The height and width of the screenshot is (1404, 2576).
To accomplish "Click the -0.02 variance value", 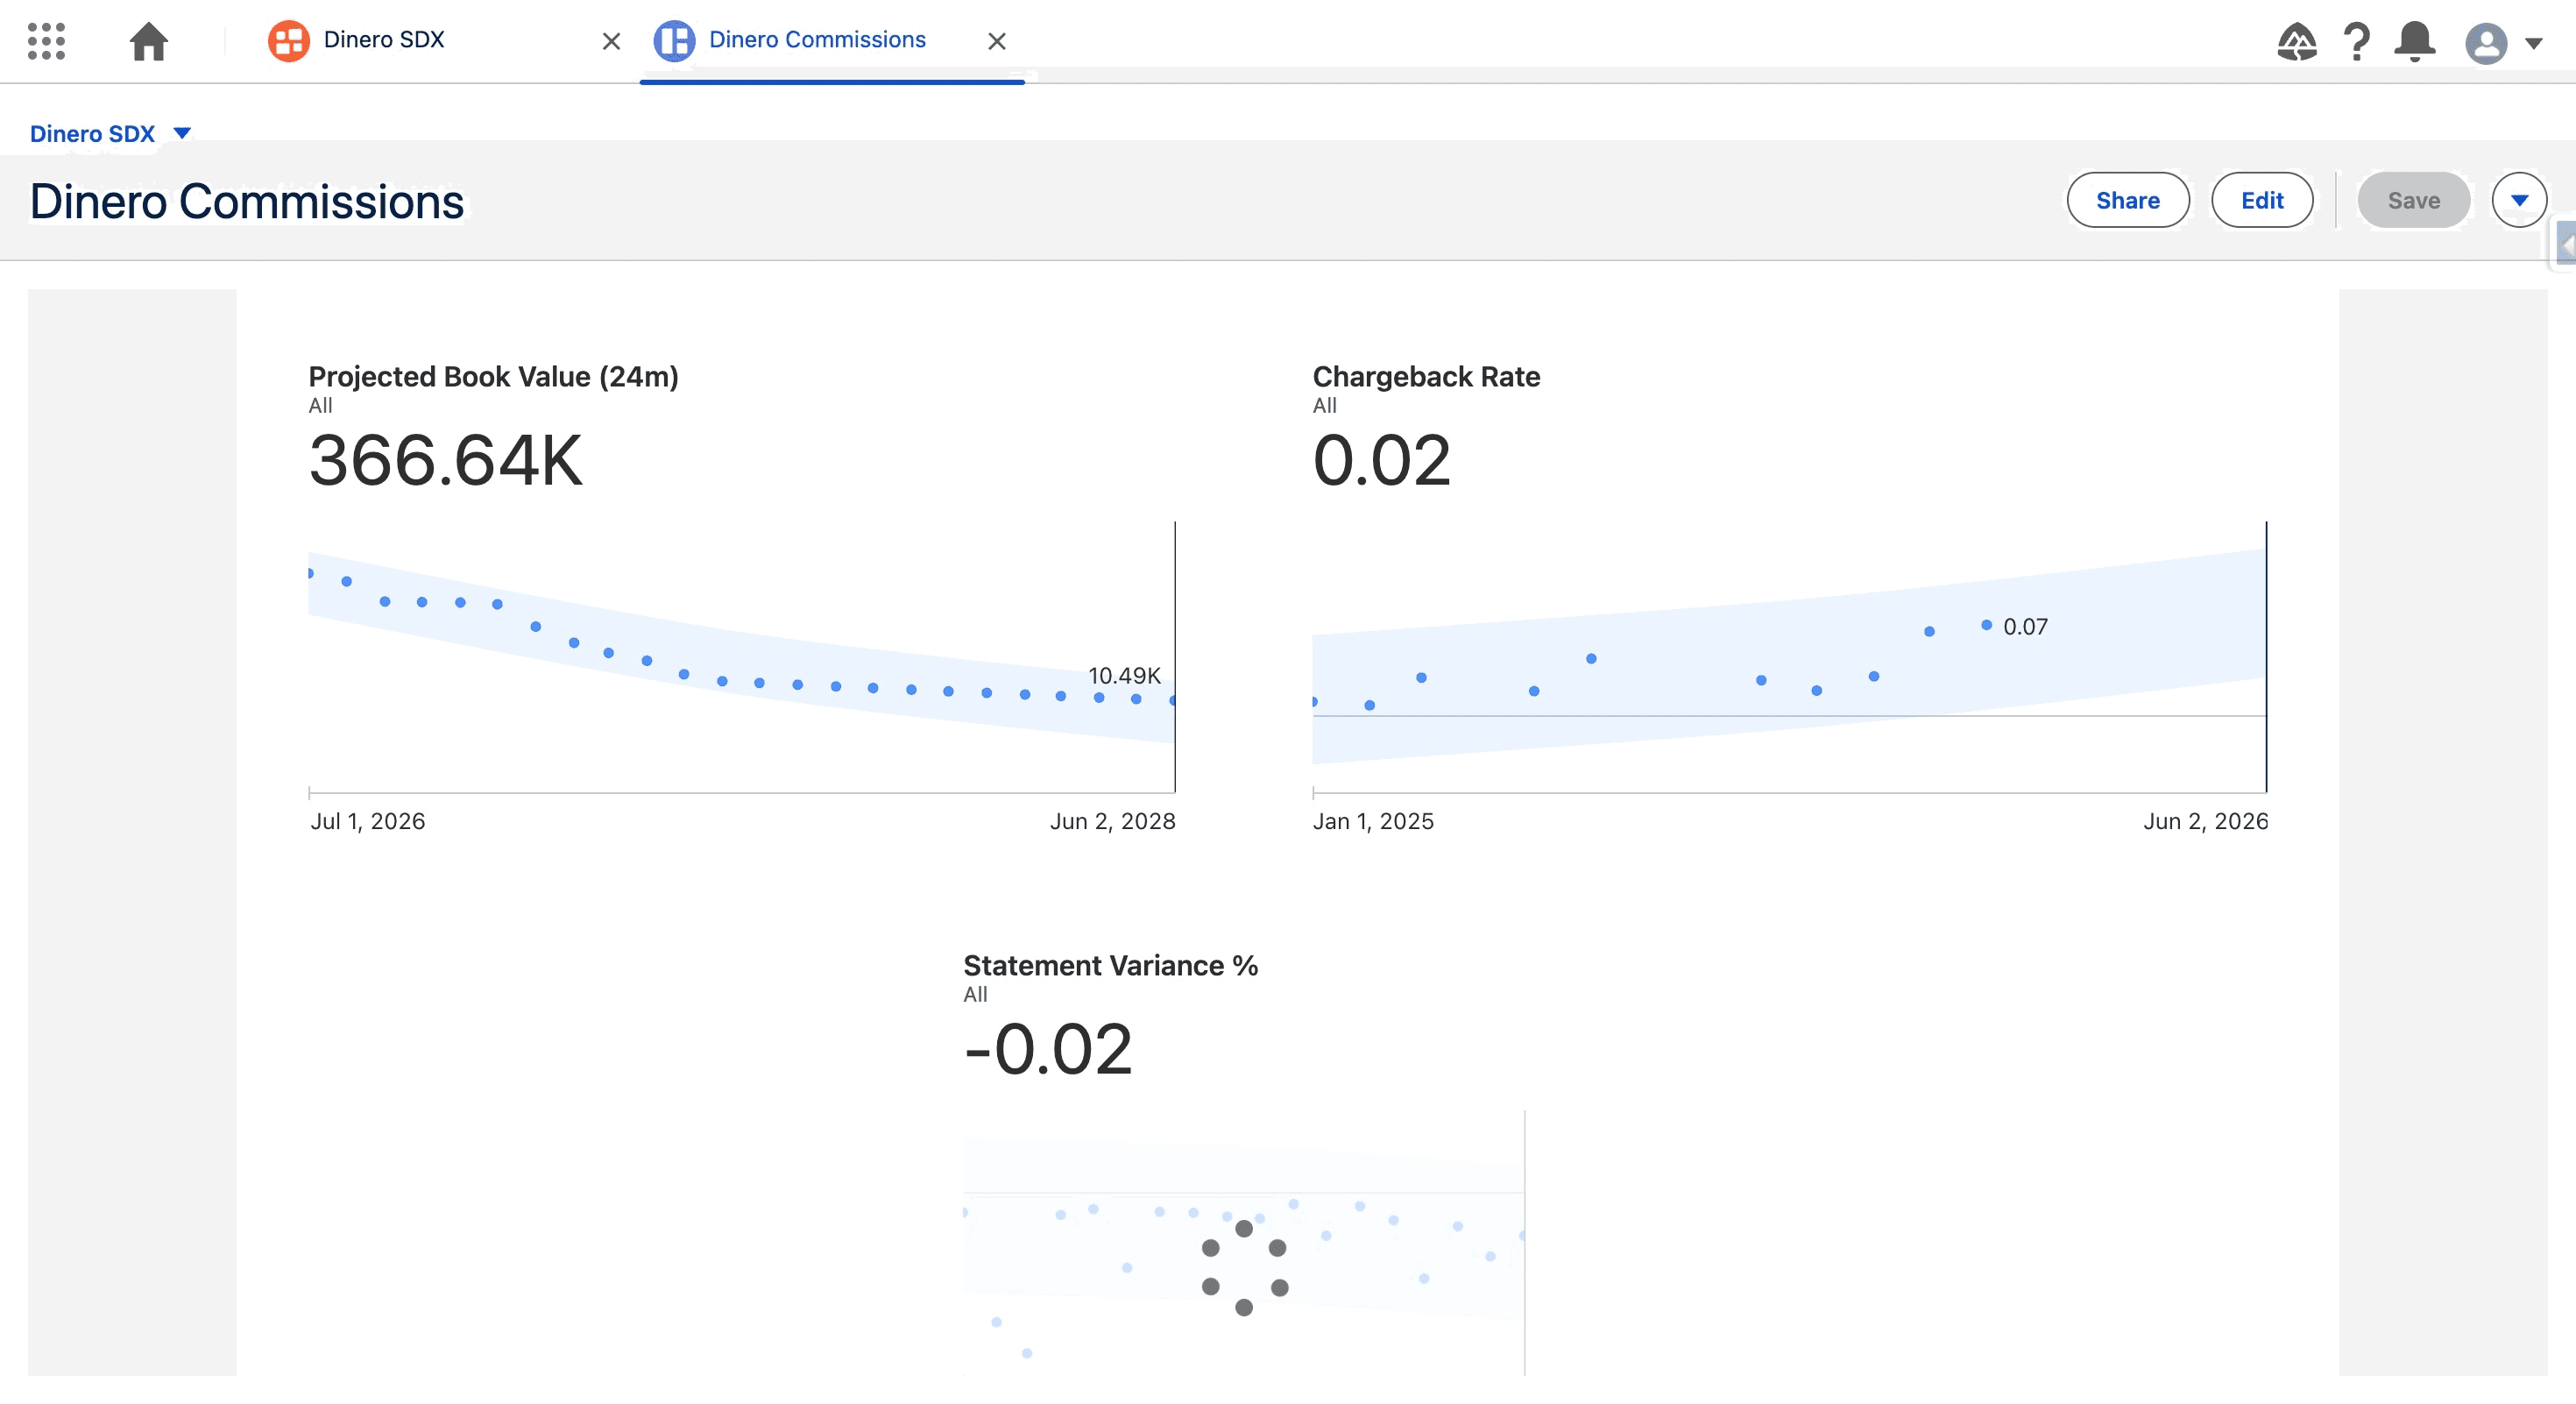I will coord(1047,1050).
